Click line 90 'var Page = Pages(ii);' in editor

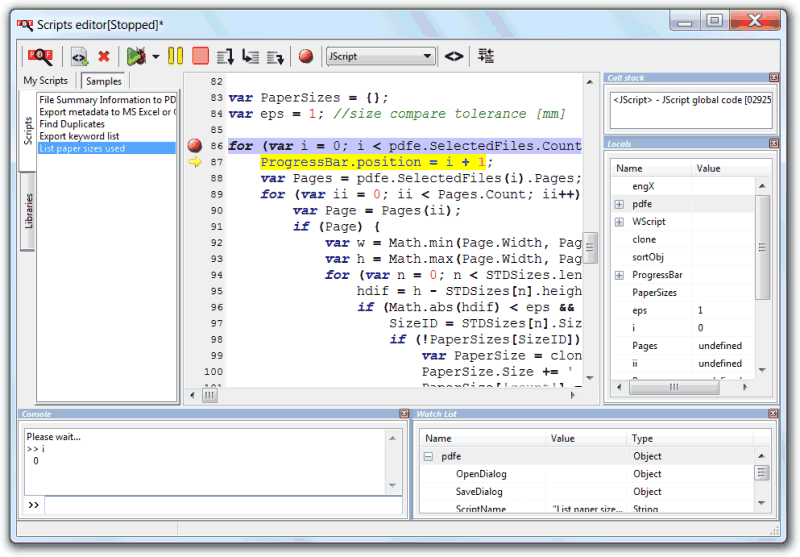click(377, 210)
